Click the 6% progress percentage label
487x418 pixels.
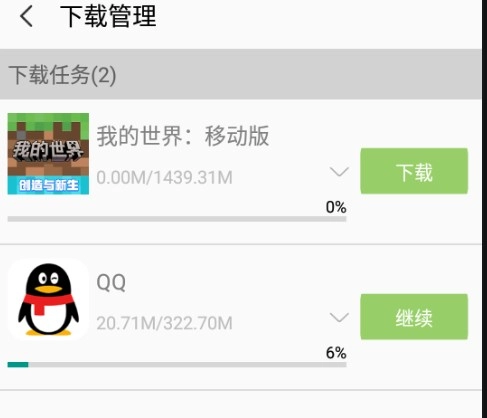(336, 353)
